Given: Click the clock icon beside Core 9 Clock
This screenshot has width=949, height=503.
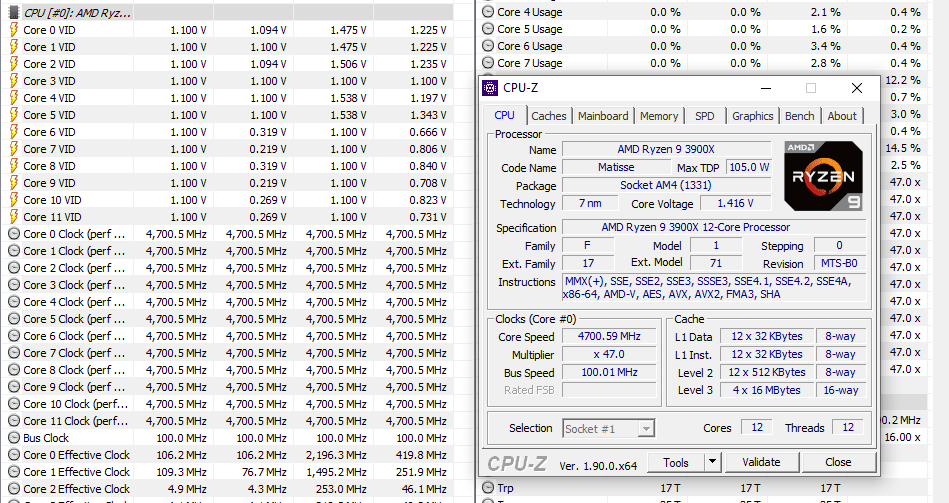Looking at the screenshot, I should (x=13, y=387).
